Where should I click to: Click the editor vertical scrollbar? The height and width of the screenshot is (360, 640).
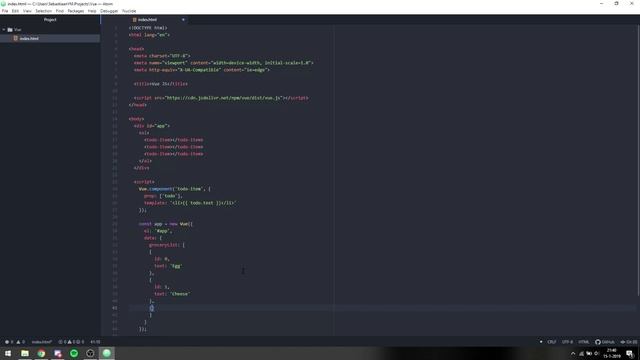tap(638, 160)
